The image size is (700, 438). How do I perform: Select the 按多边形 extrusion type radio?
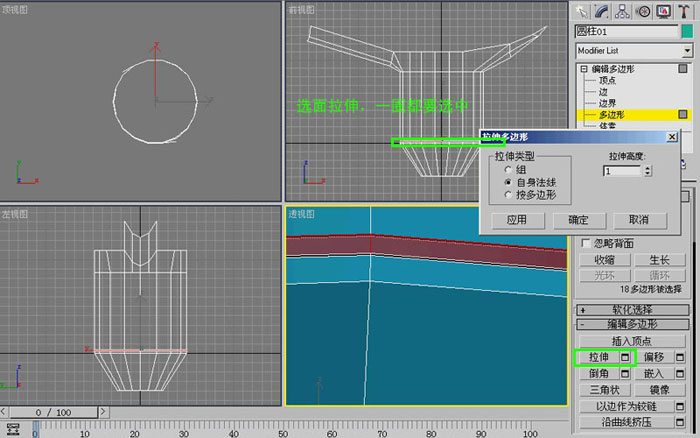[x=508, y=195]
